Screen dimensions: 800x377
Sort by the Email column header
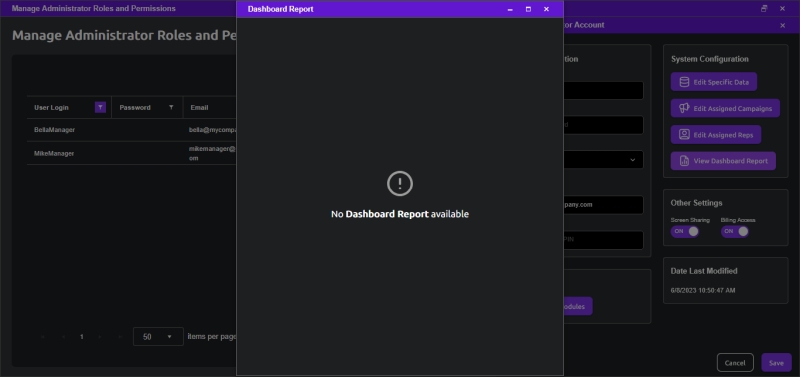click(x=199, y=108)
